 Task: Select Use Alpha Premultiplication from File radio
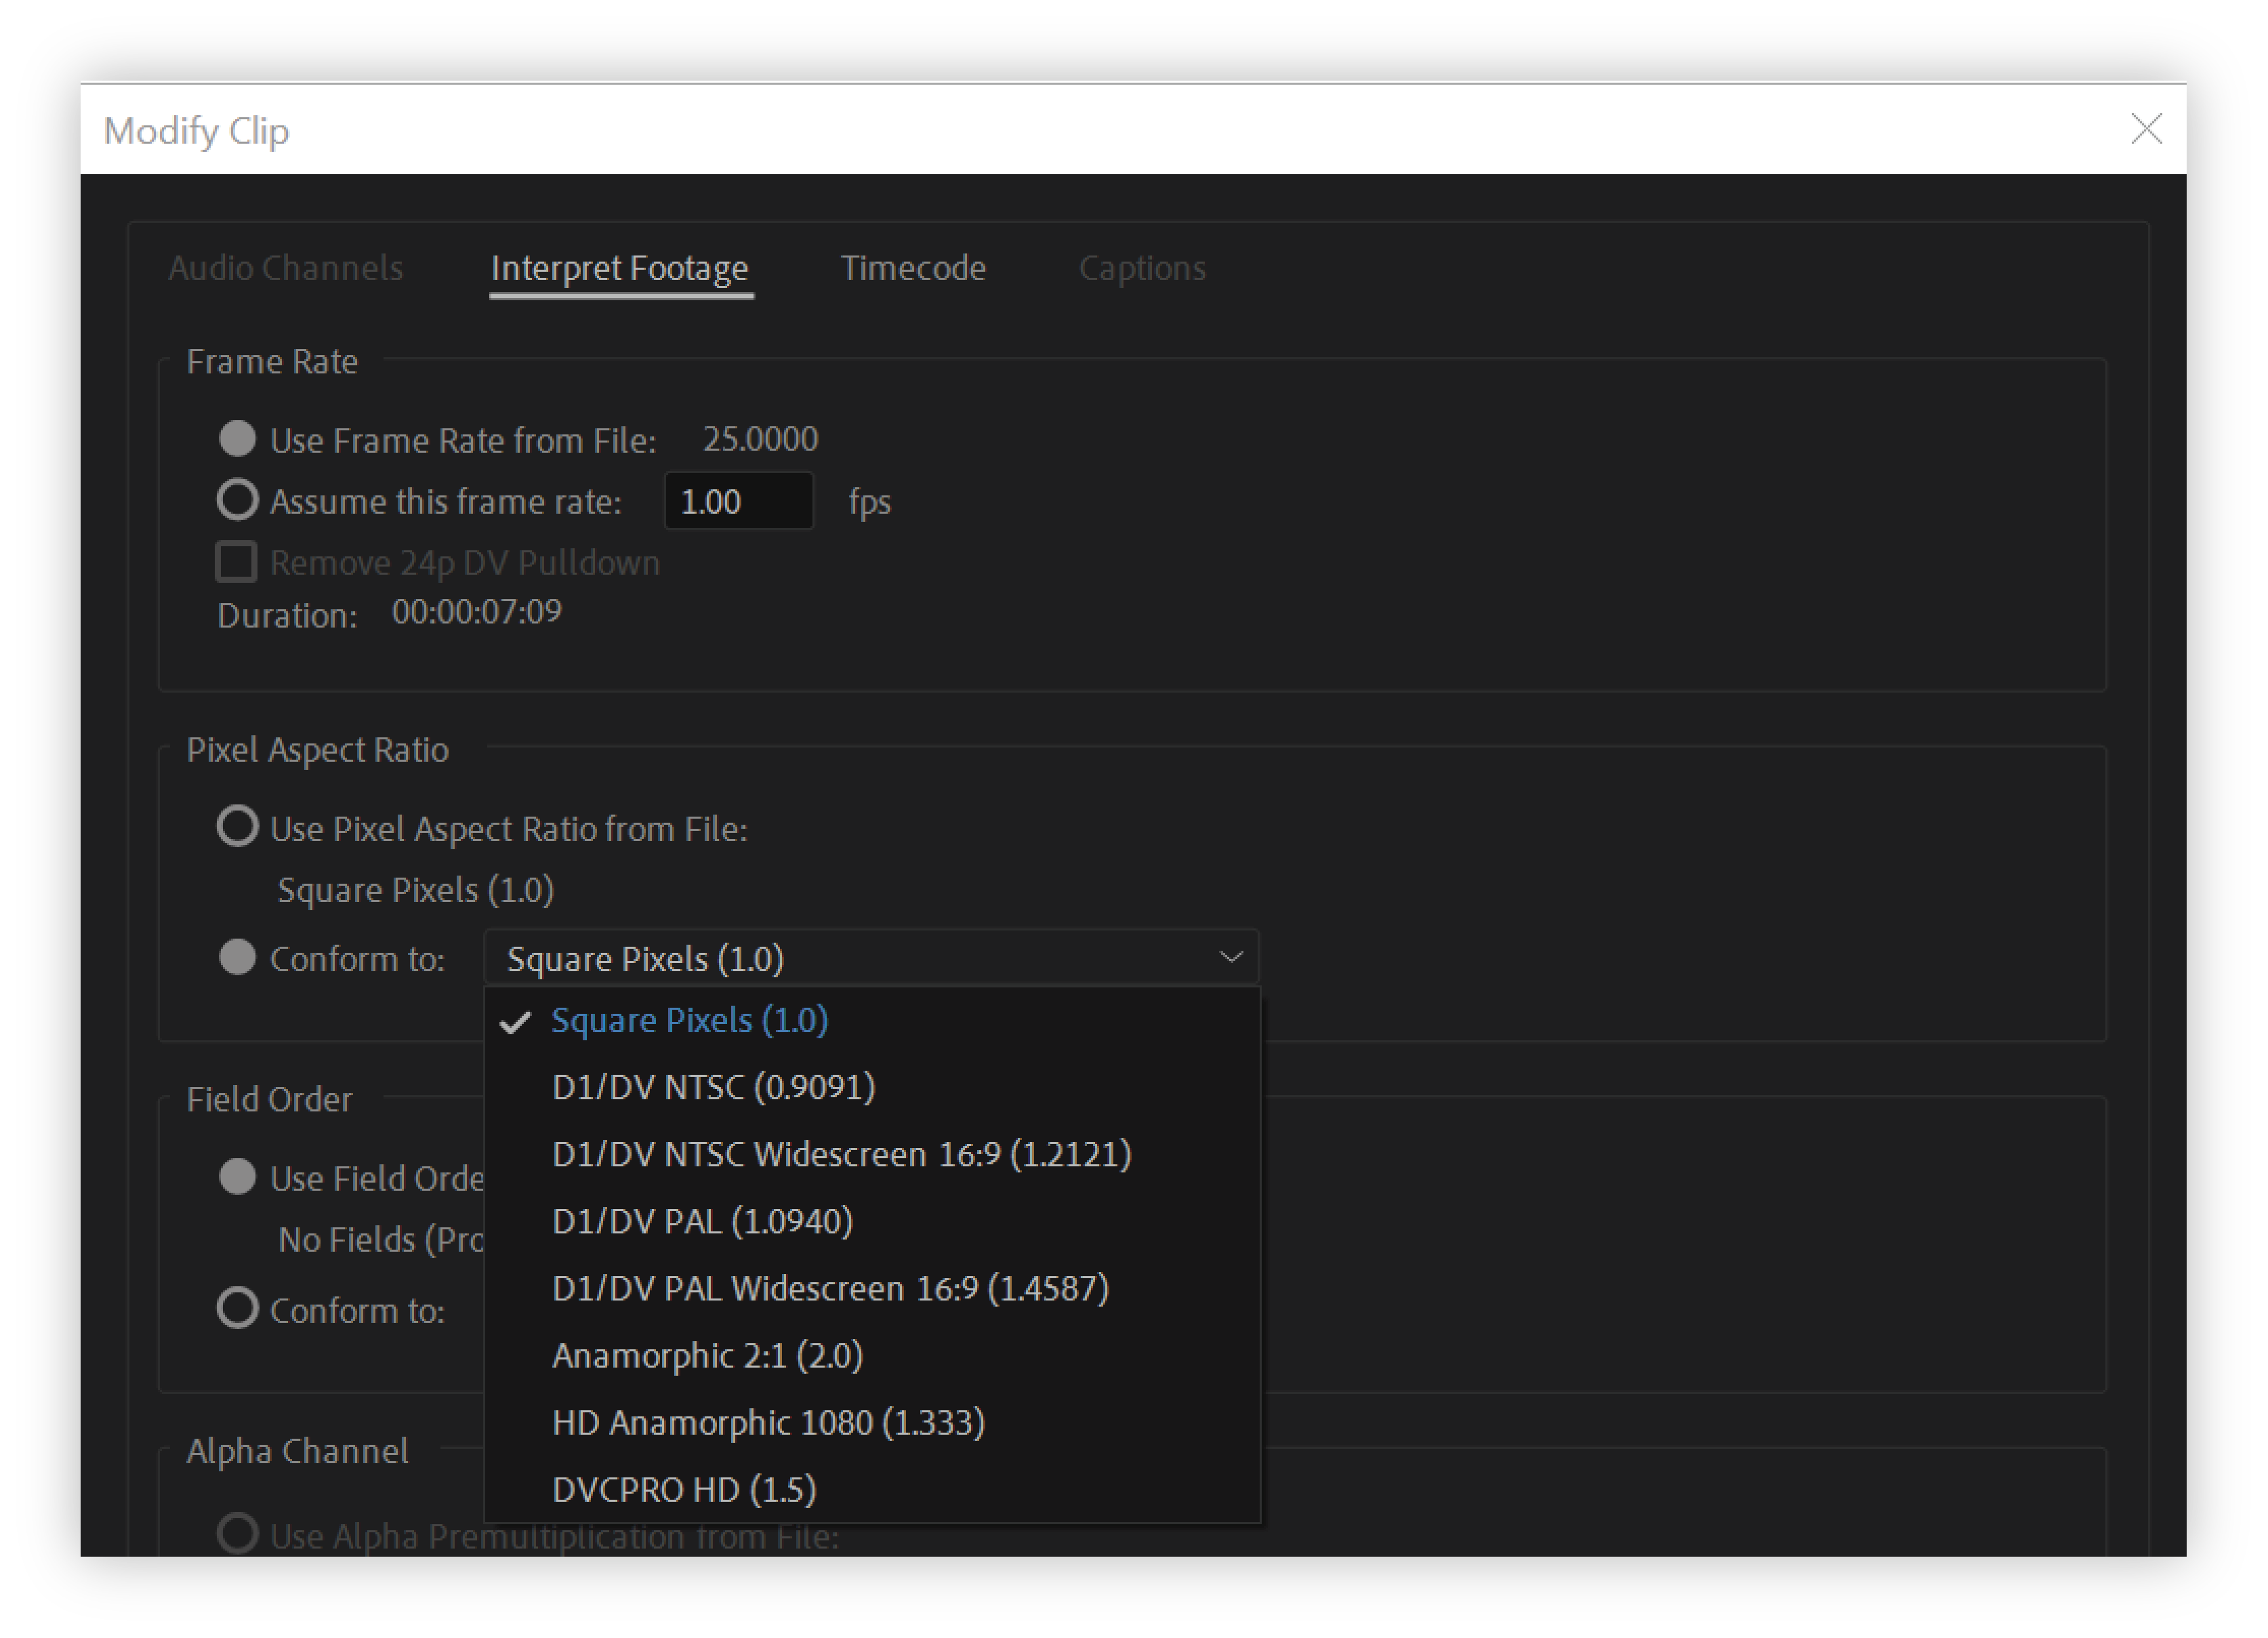click(238, 1533)
